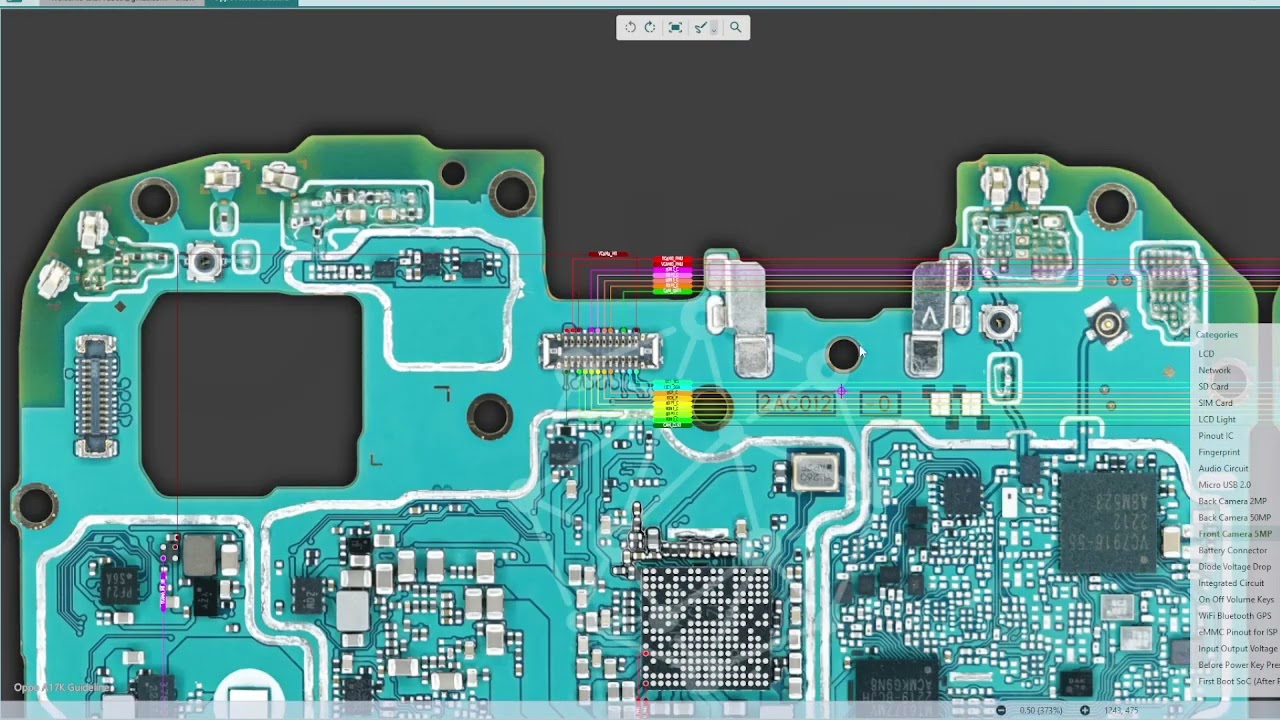Fit the board to screen

pyautogui.click(x=675, y=28)
